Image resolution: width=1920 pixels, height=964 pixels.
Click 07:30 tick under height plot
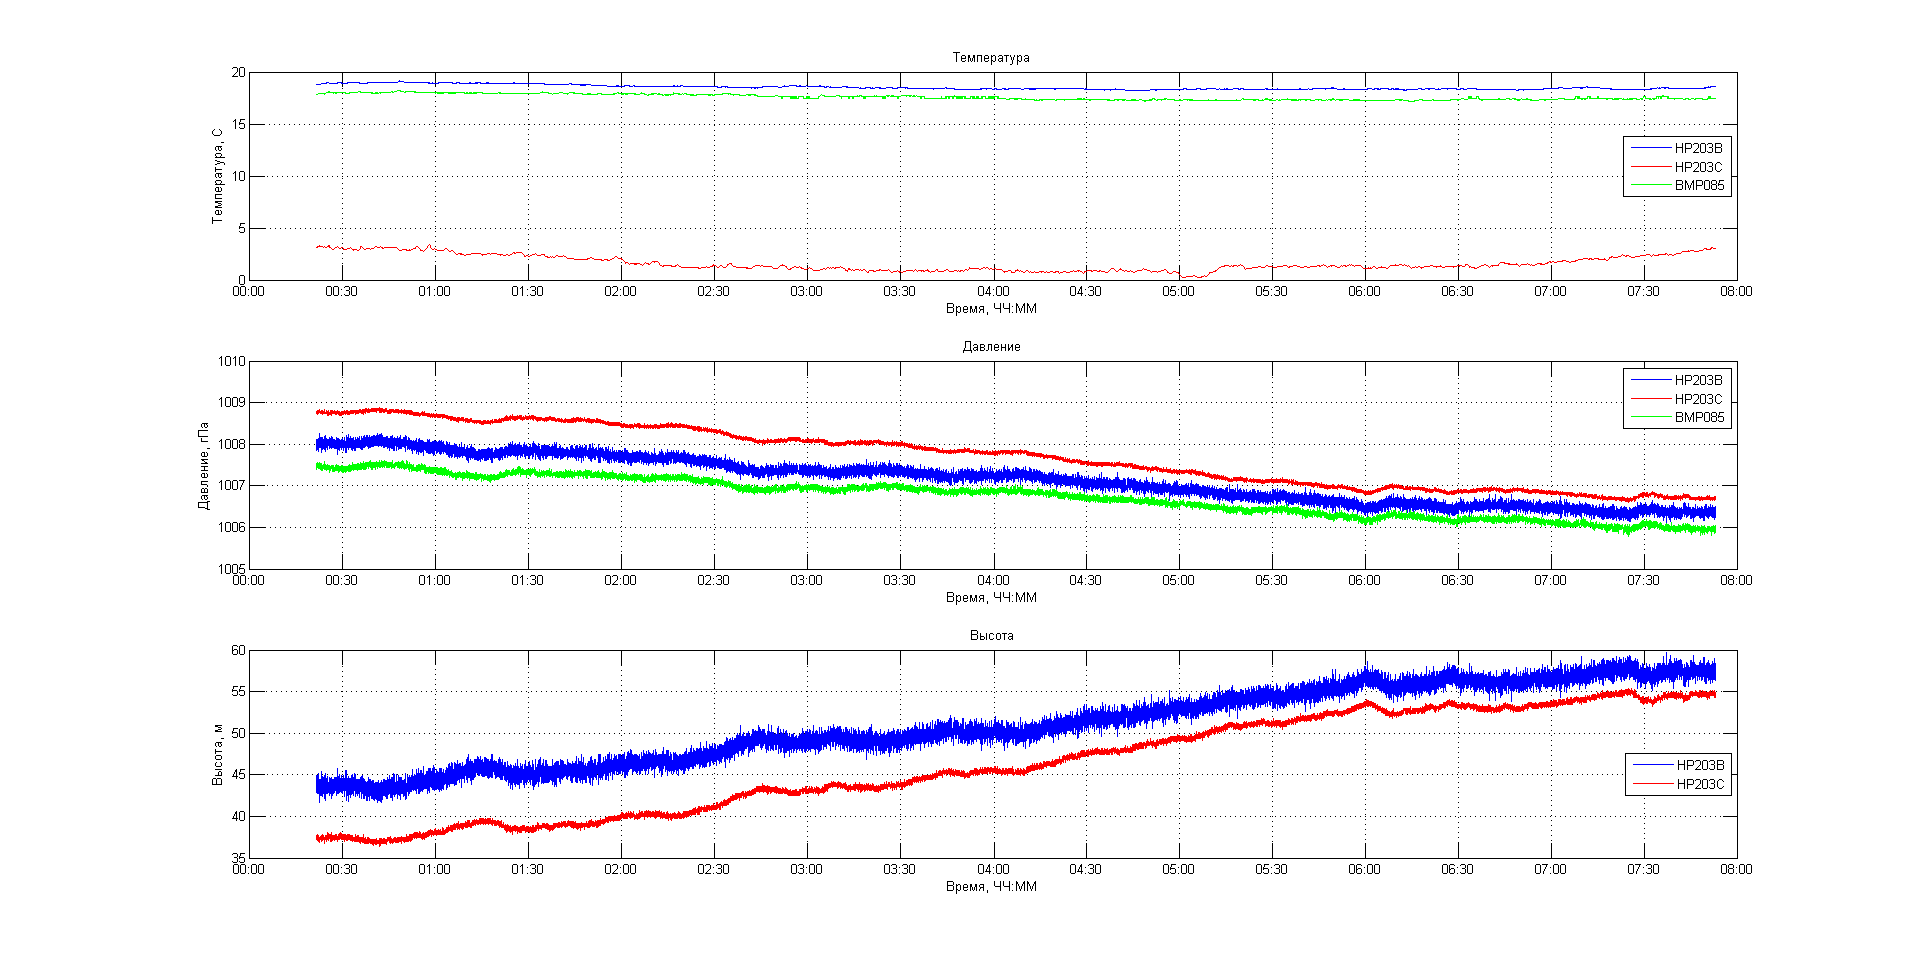1643,870
